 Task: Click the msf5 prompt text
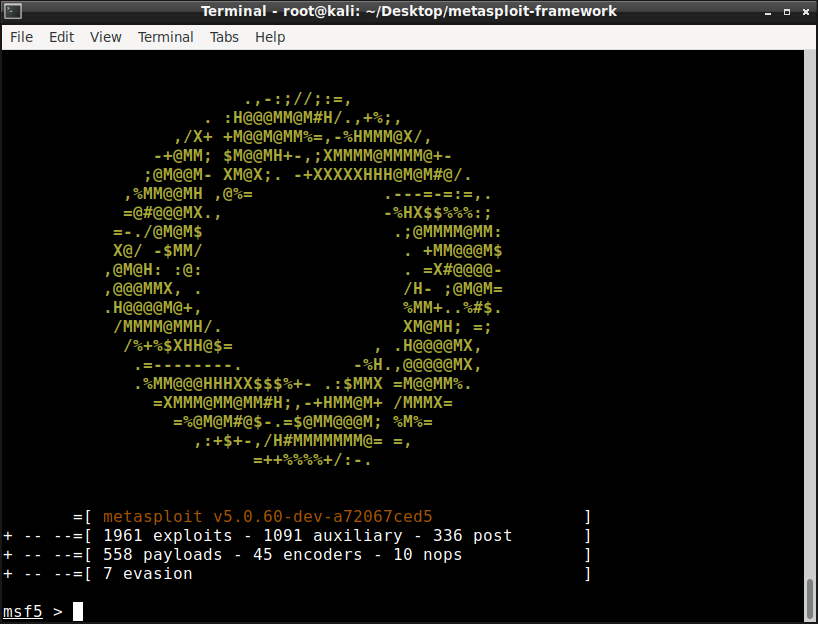click(x=23, y=611)
